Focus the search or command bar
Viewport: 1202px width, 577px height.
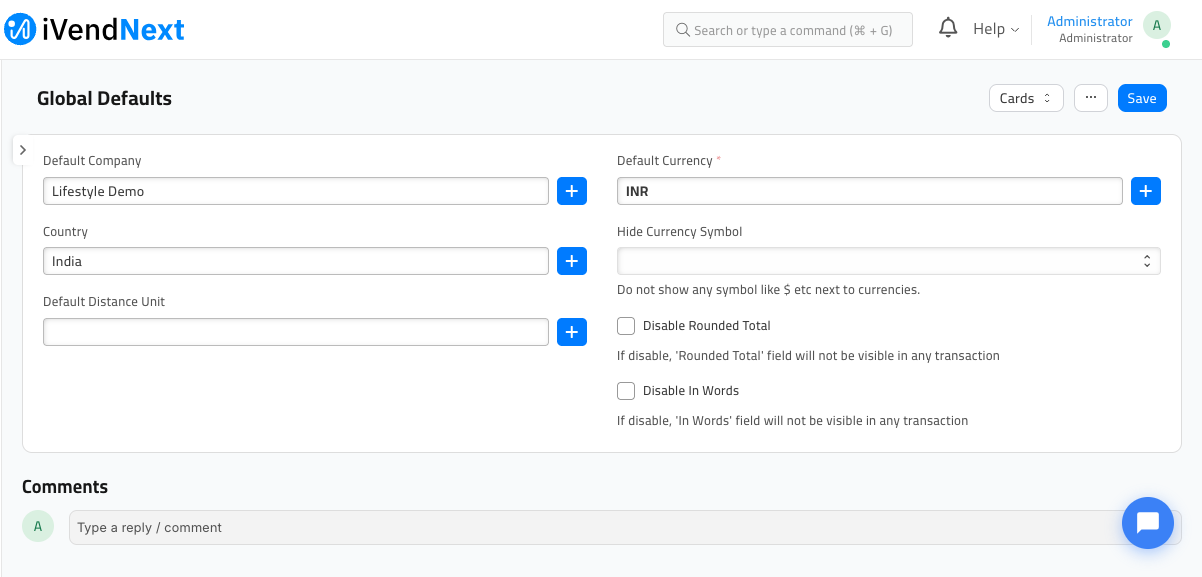[788, 30]
